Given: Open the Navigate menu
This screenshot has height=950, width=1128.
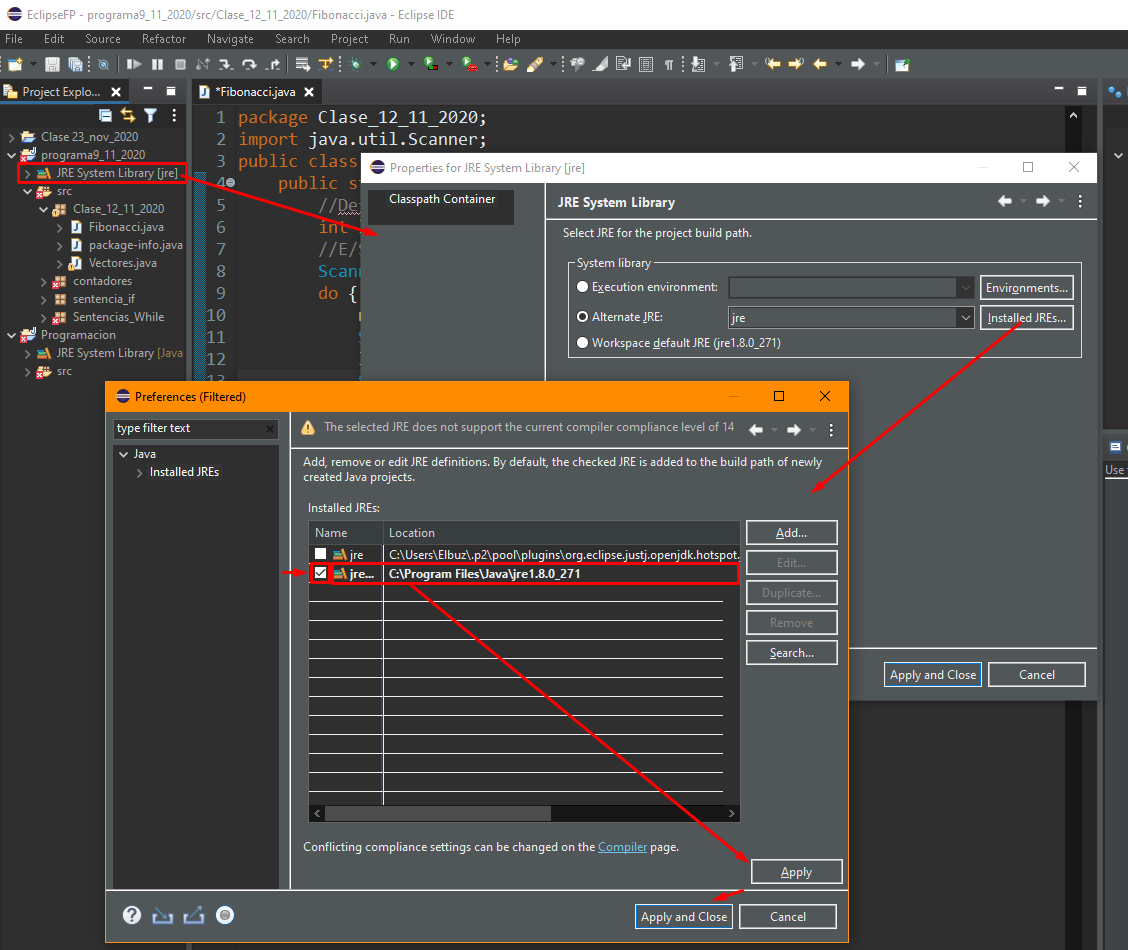Looking at the screenshot, I should click(230, 39).
